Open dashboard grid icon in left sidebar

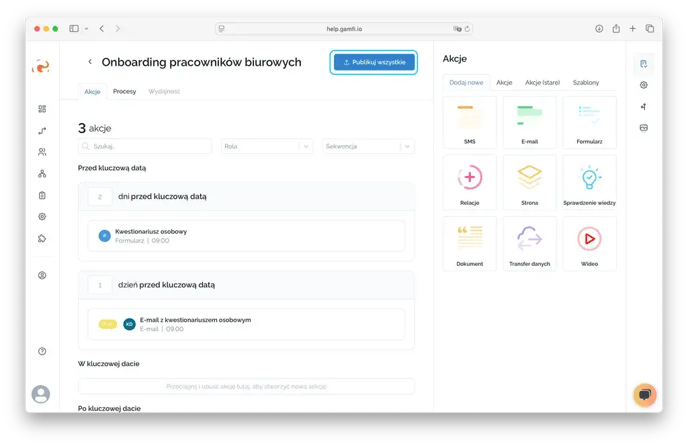coord(42,108)
